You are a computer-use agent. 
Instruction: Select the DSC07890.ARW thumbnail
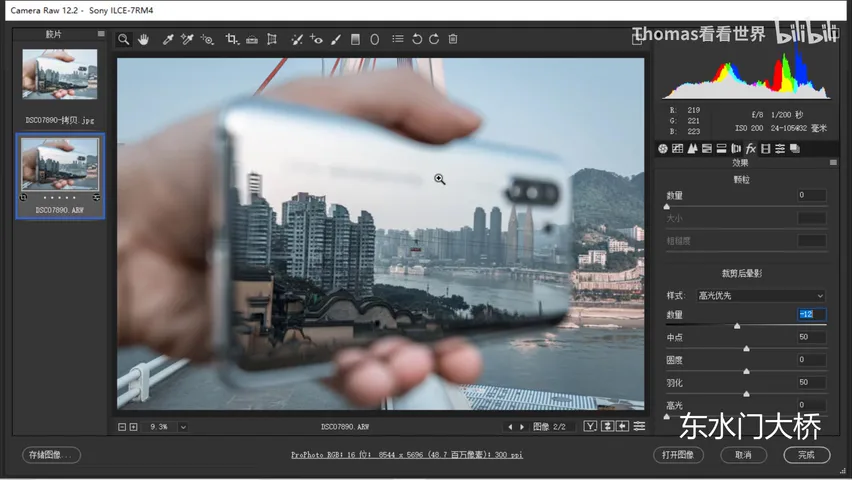(60, 164)
